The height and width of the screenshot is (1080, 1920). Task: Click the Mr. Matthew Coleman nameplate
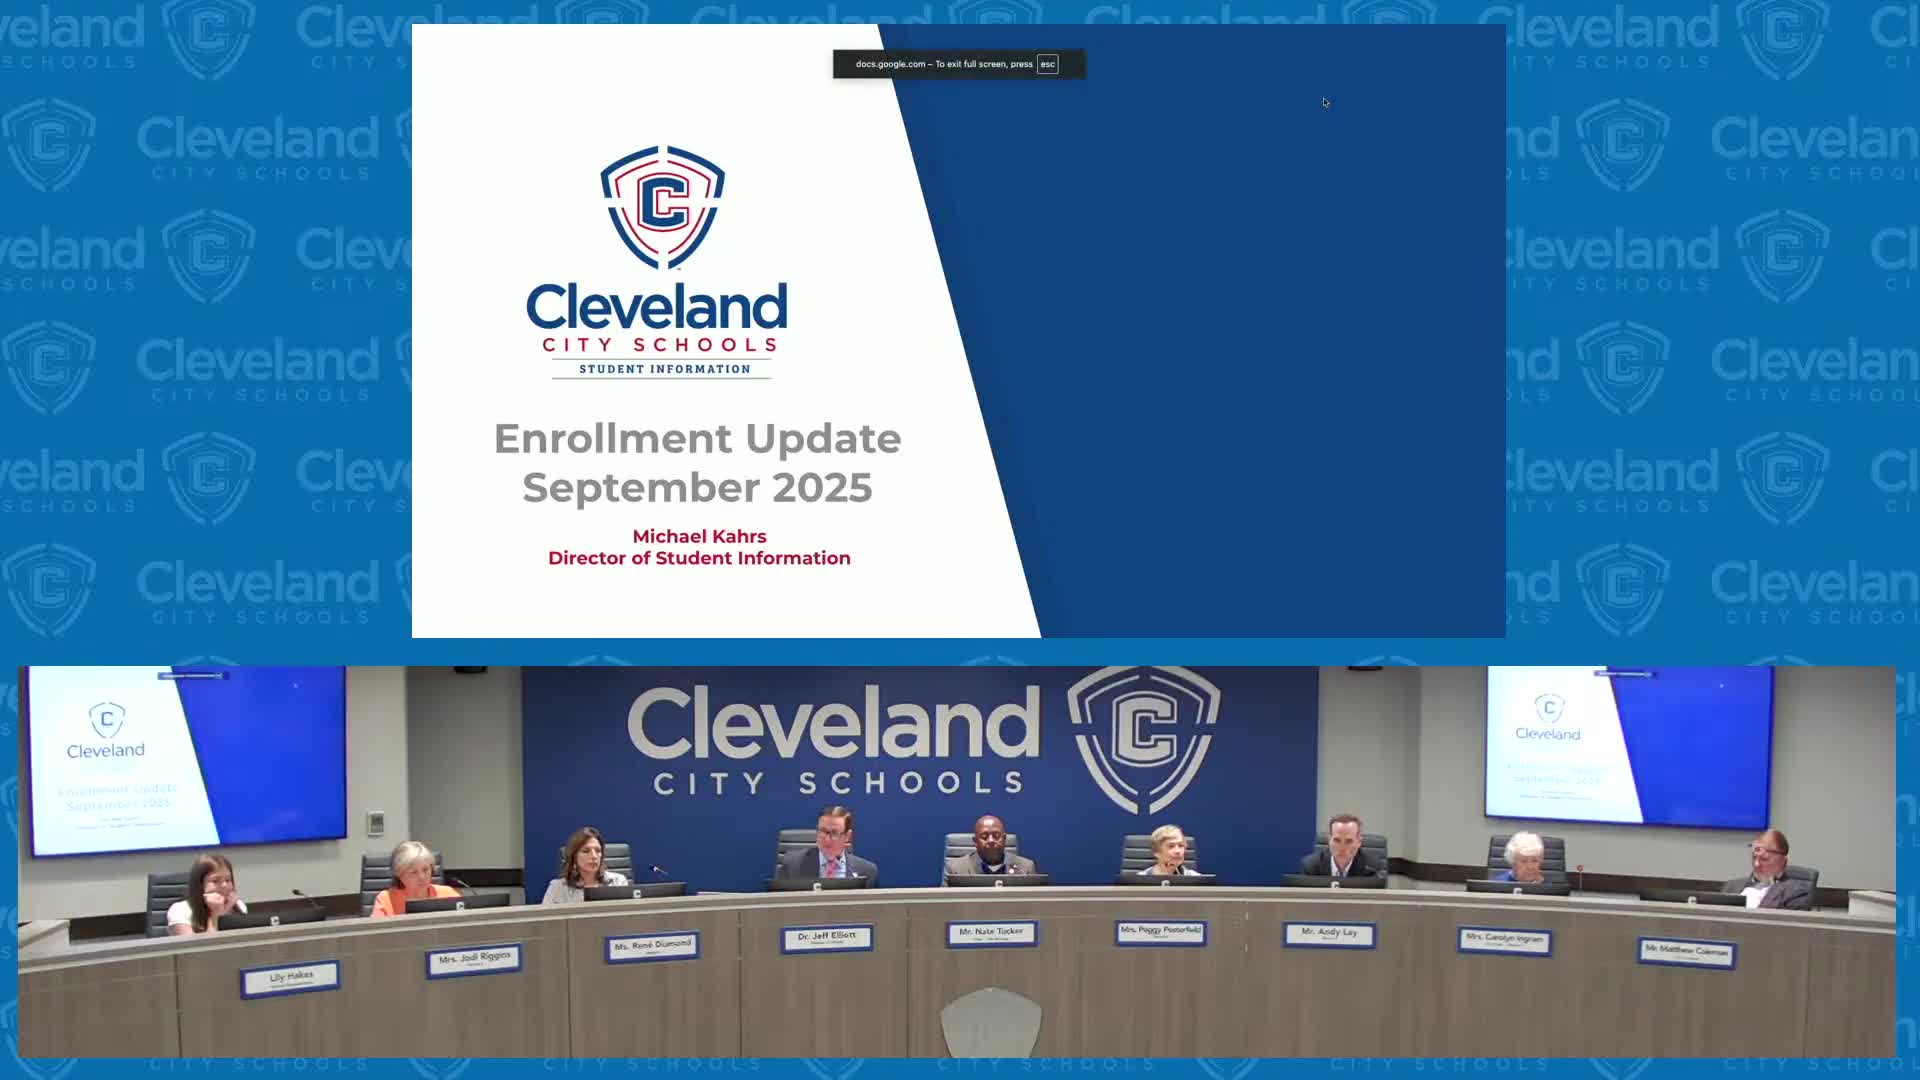(1686, 952)
